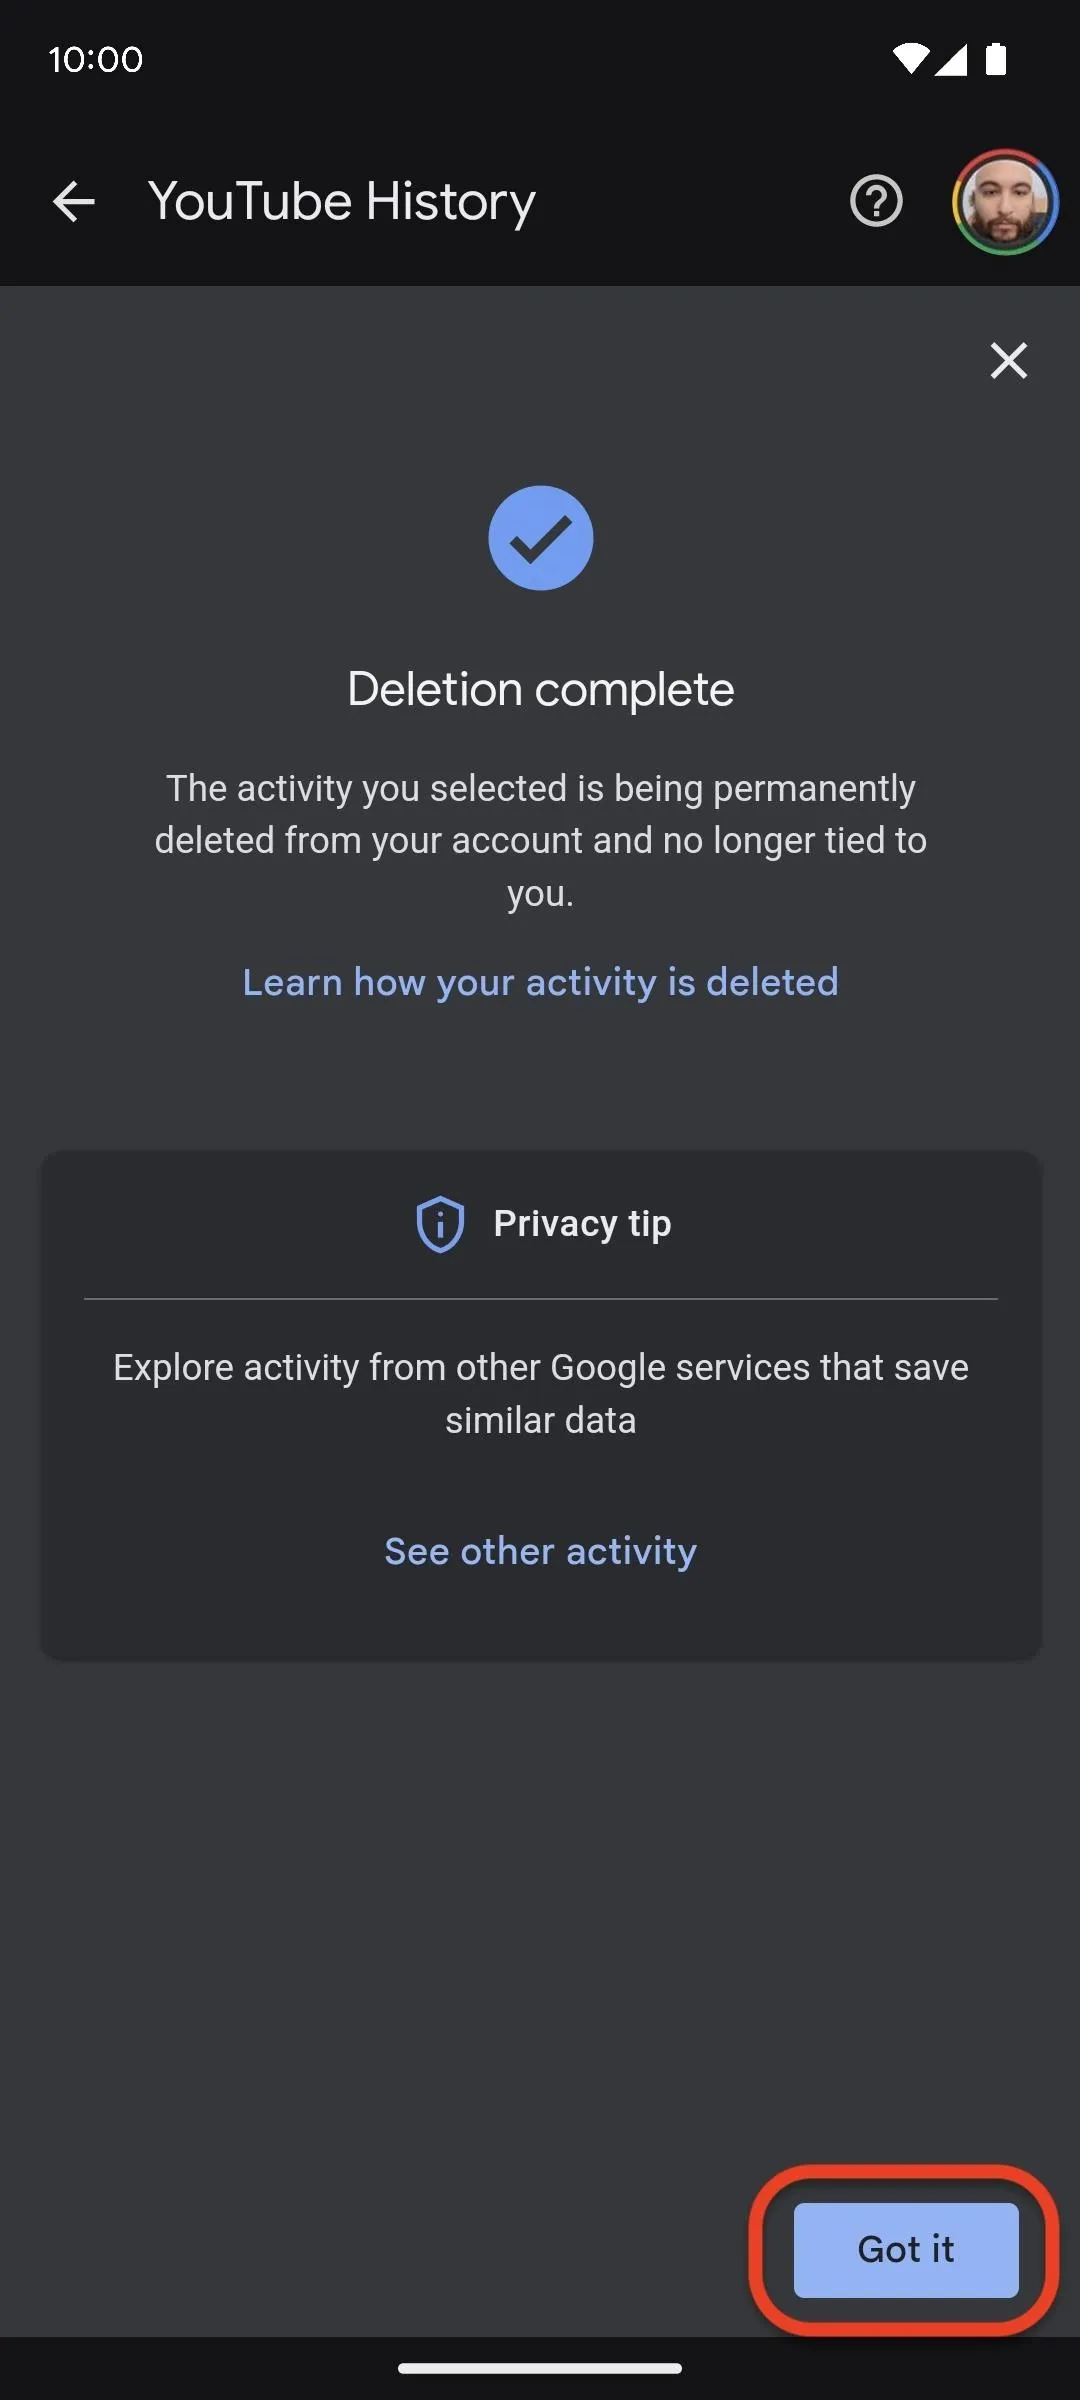Viewport: 1080px width, 2400px height.
Task: Click the Privacy tip shield icon
Action: tap(440, 1224)
